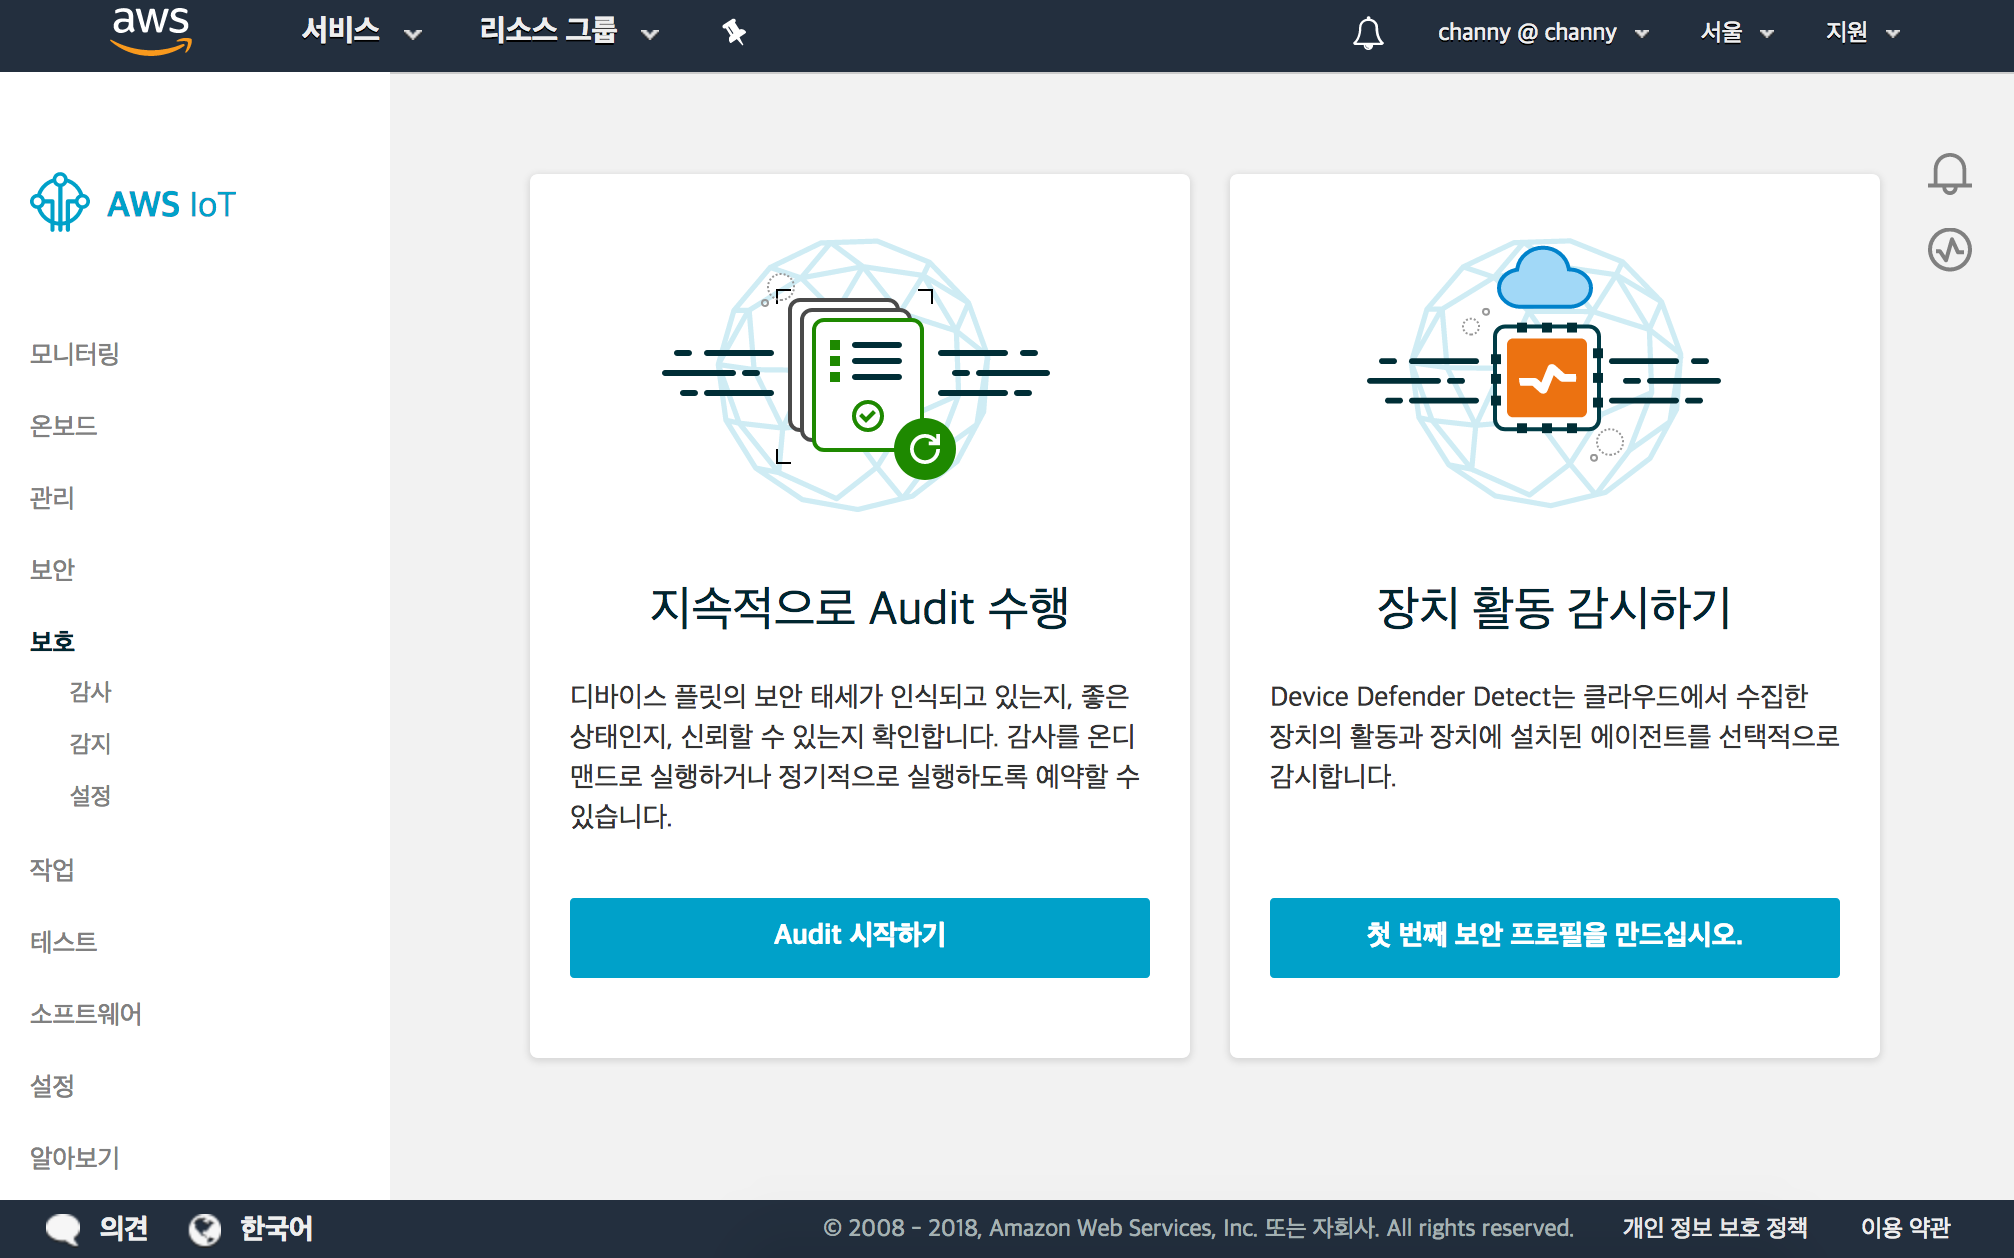Select 모니터링 in the sidebar menu
The height and width of the screenshot is (1258, 2014).
point(75,354)
